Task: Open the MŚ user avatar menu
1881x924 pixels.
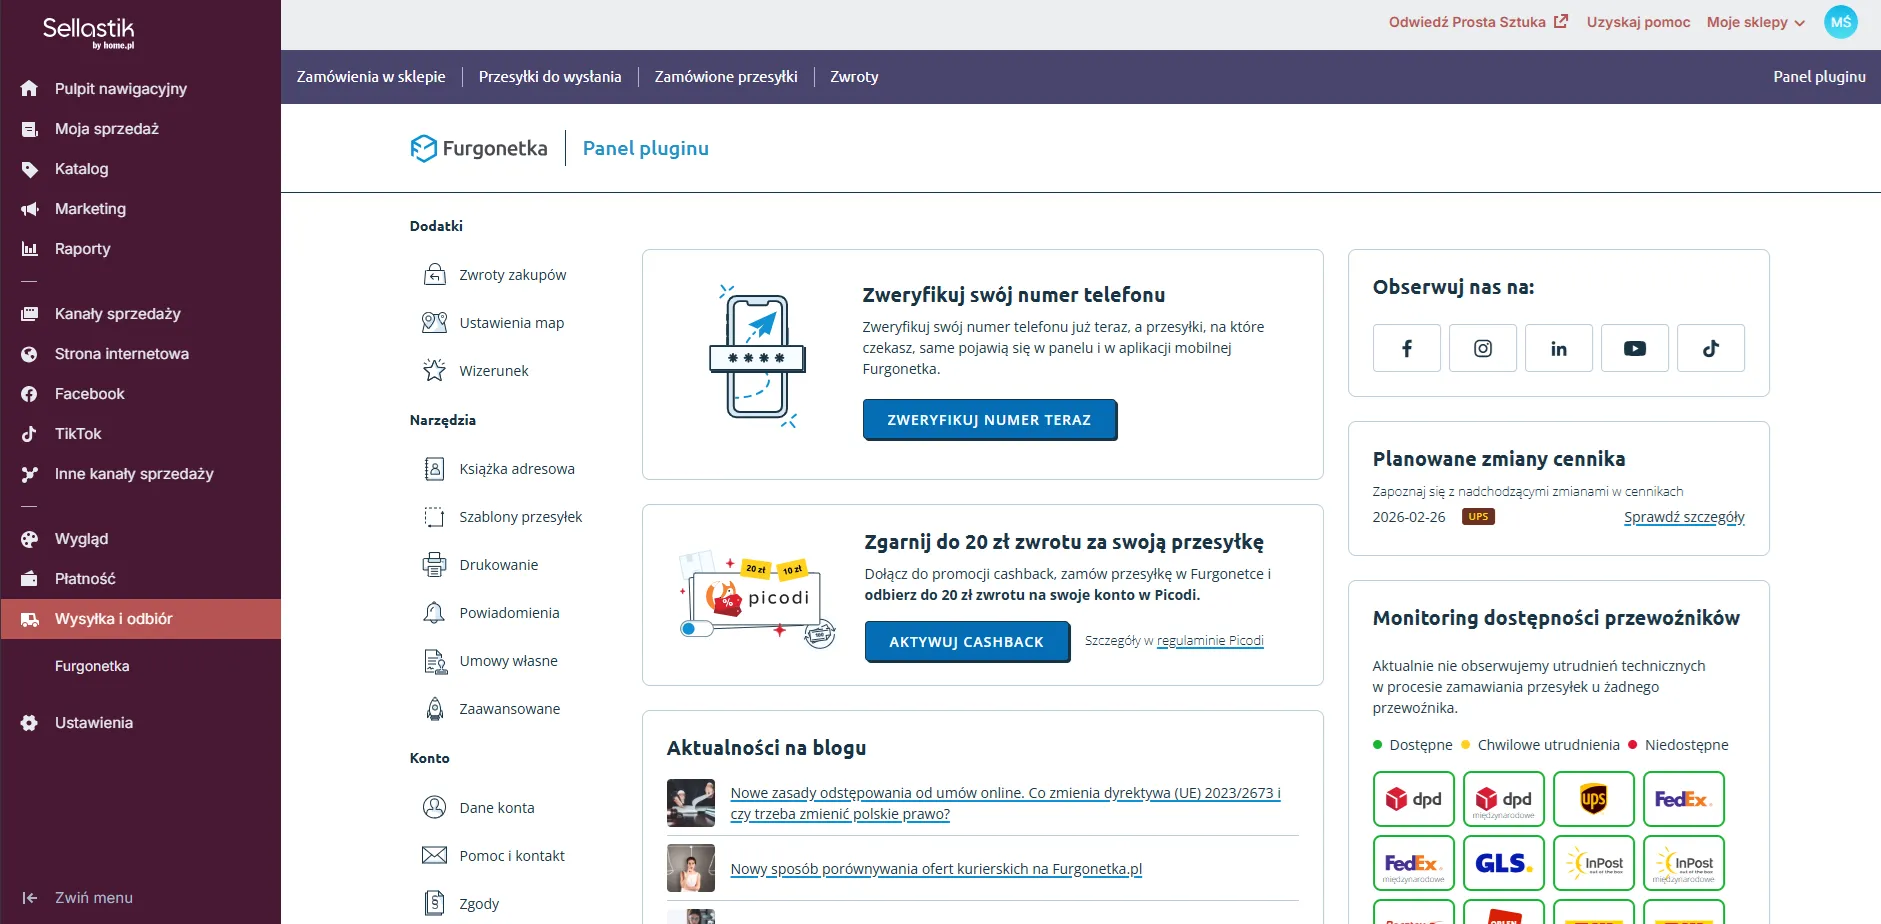Action: [1840, 22]
